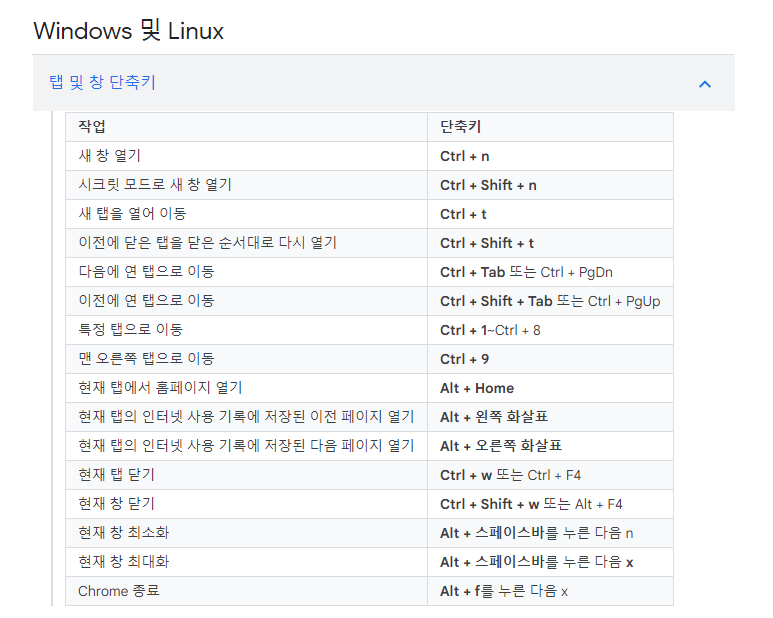Collapse the 탭 및 창 단축키 section chevron

(x=705, y=84)
